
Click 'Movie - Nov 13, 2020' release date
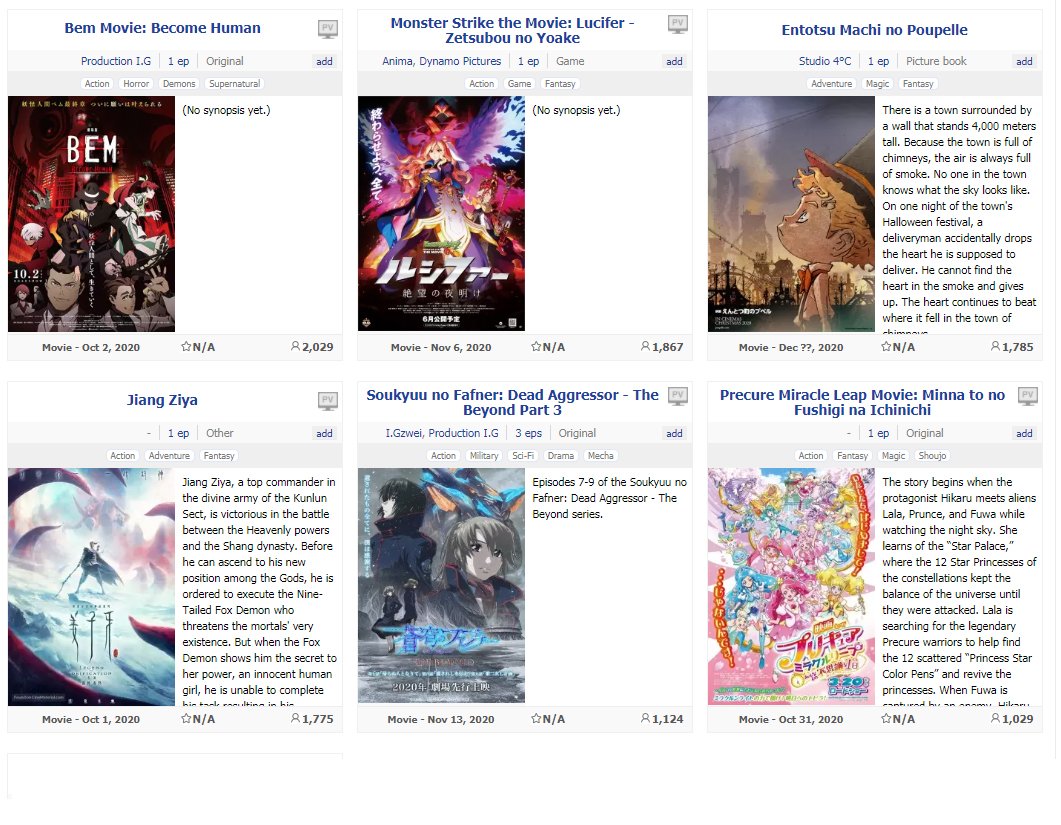(441, 719)
